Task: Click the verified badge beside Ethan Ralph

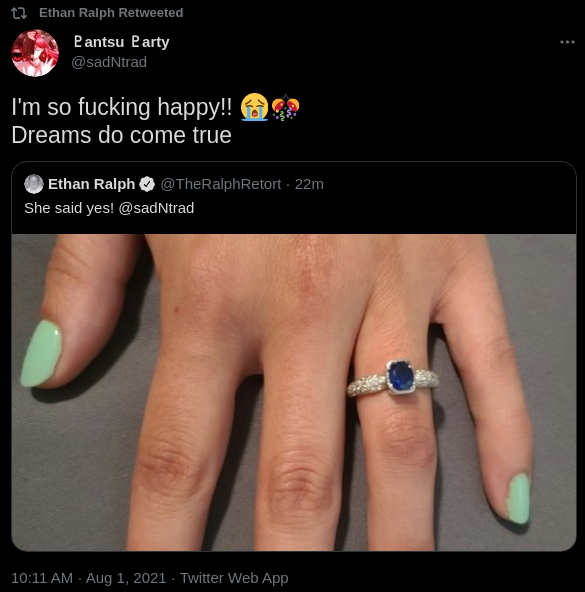Action: point(147,184)
